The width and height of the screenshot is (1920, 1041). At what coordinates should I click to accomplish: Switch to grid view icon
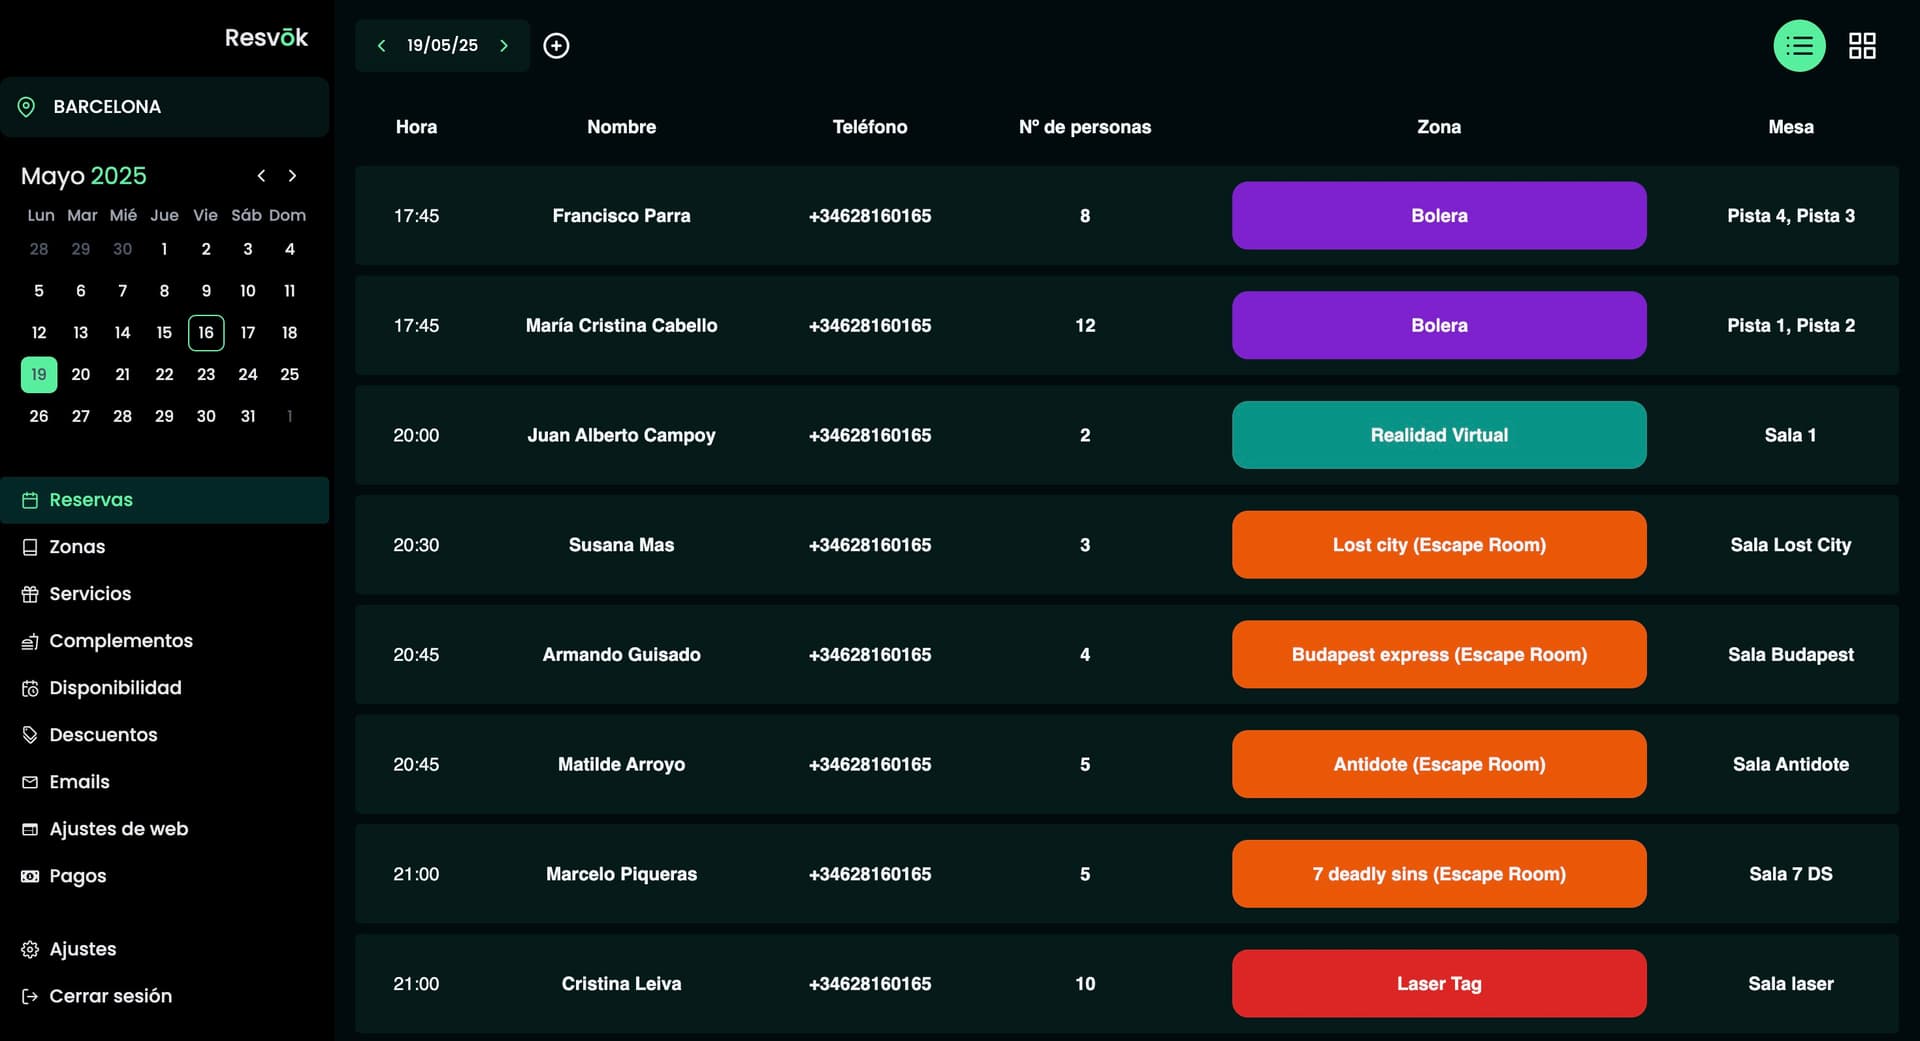1861,46
